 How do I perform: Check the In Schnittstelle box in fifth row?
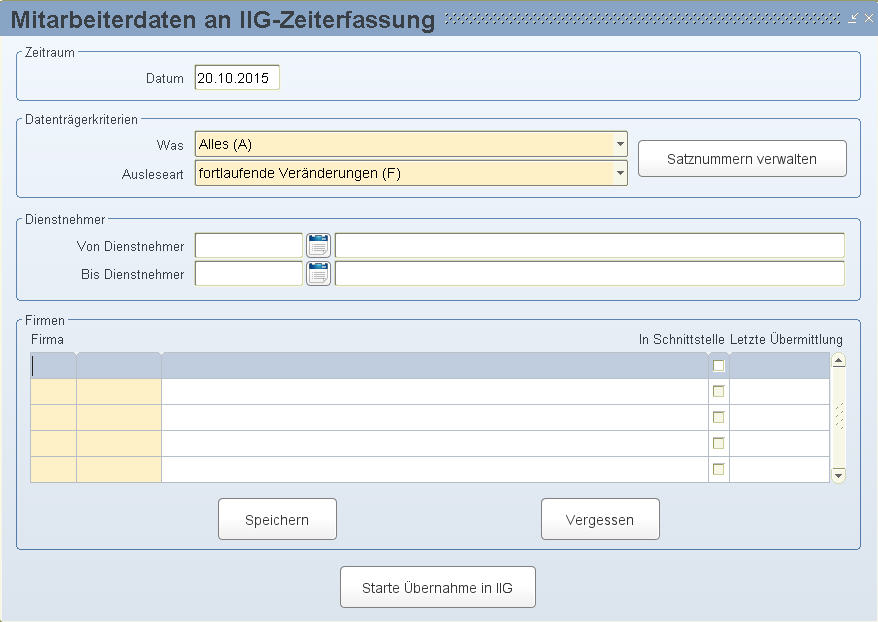(x=718, y=469)
